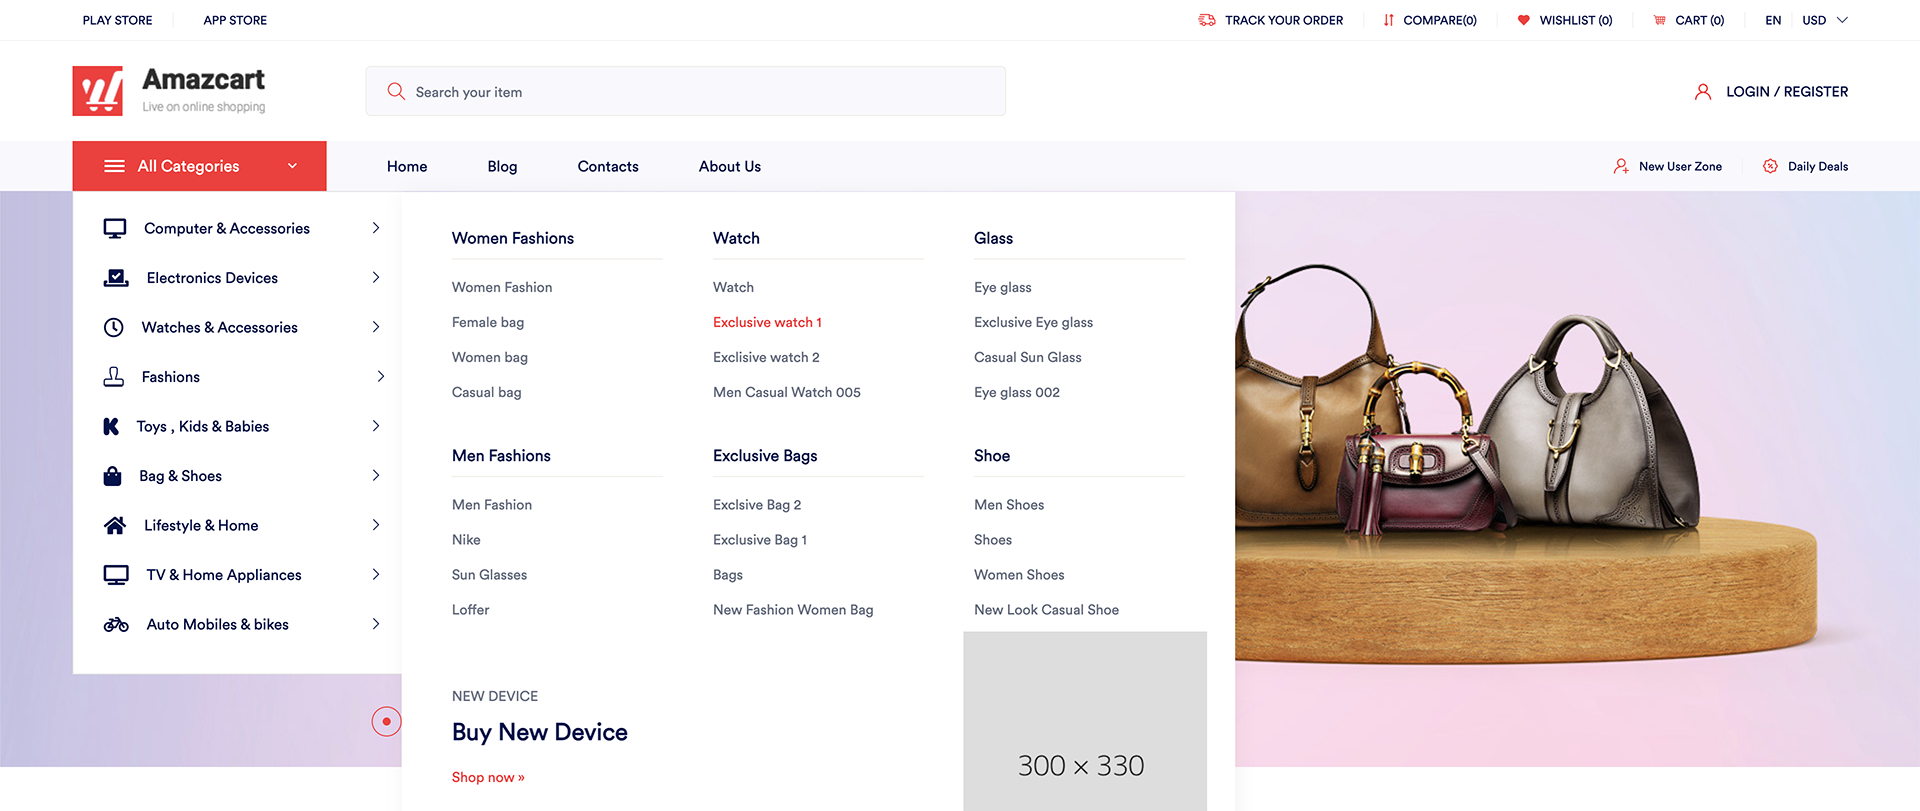Screen dimensions: 1920x811
Task: Open the USD currency dropdown
Action: point(1825,20)
